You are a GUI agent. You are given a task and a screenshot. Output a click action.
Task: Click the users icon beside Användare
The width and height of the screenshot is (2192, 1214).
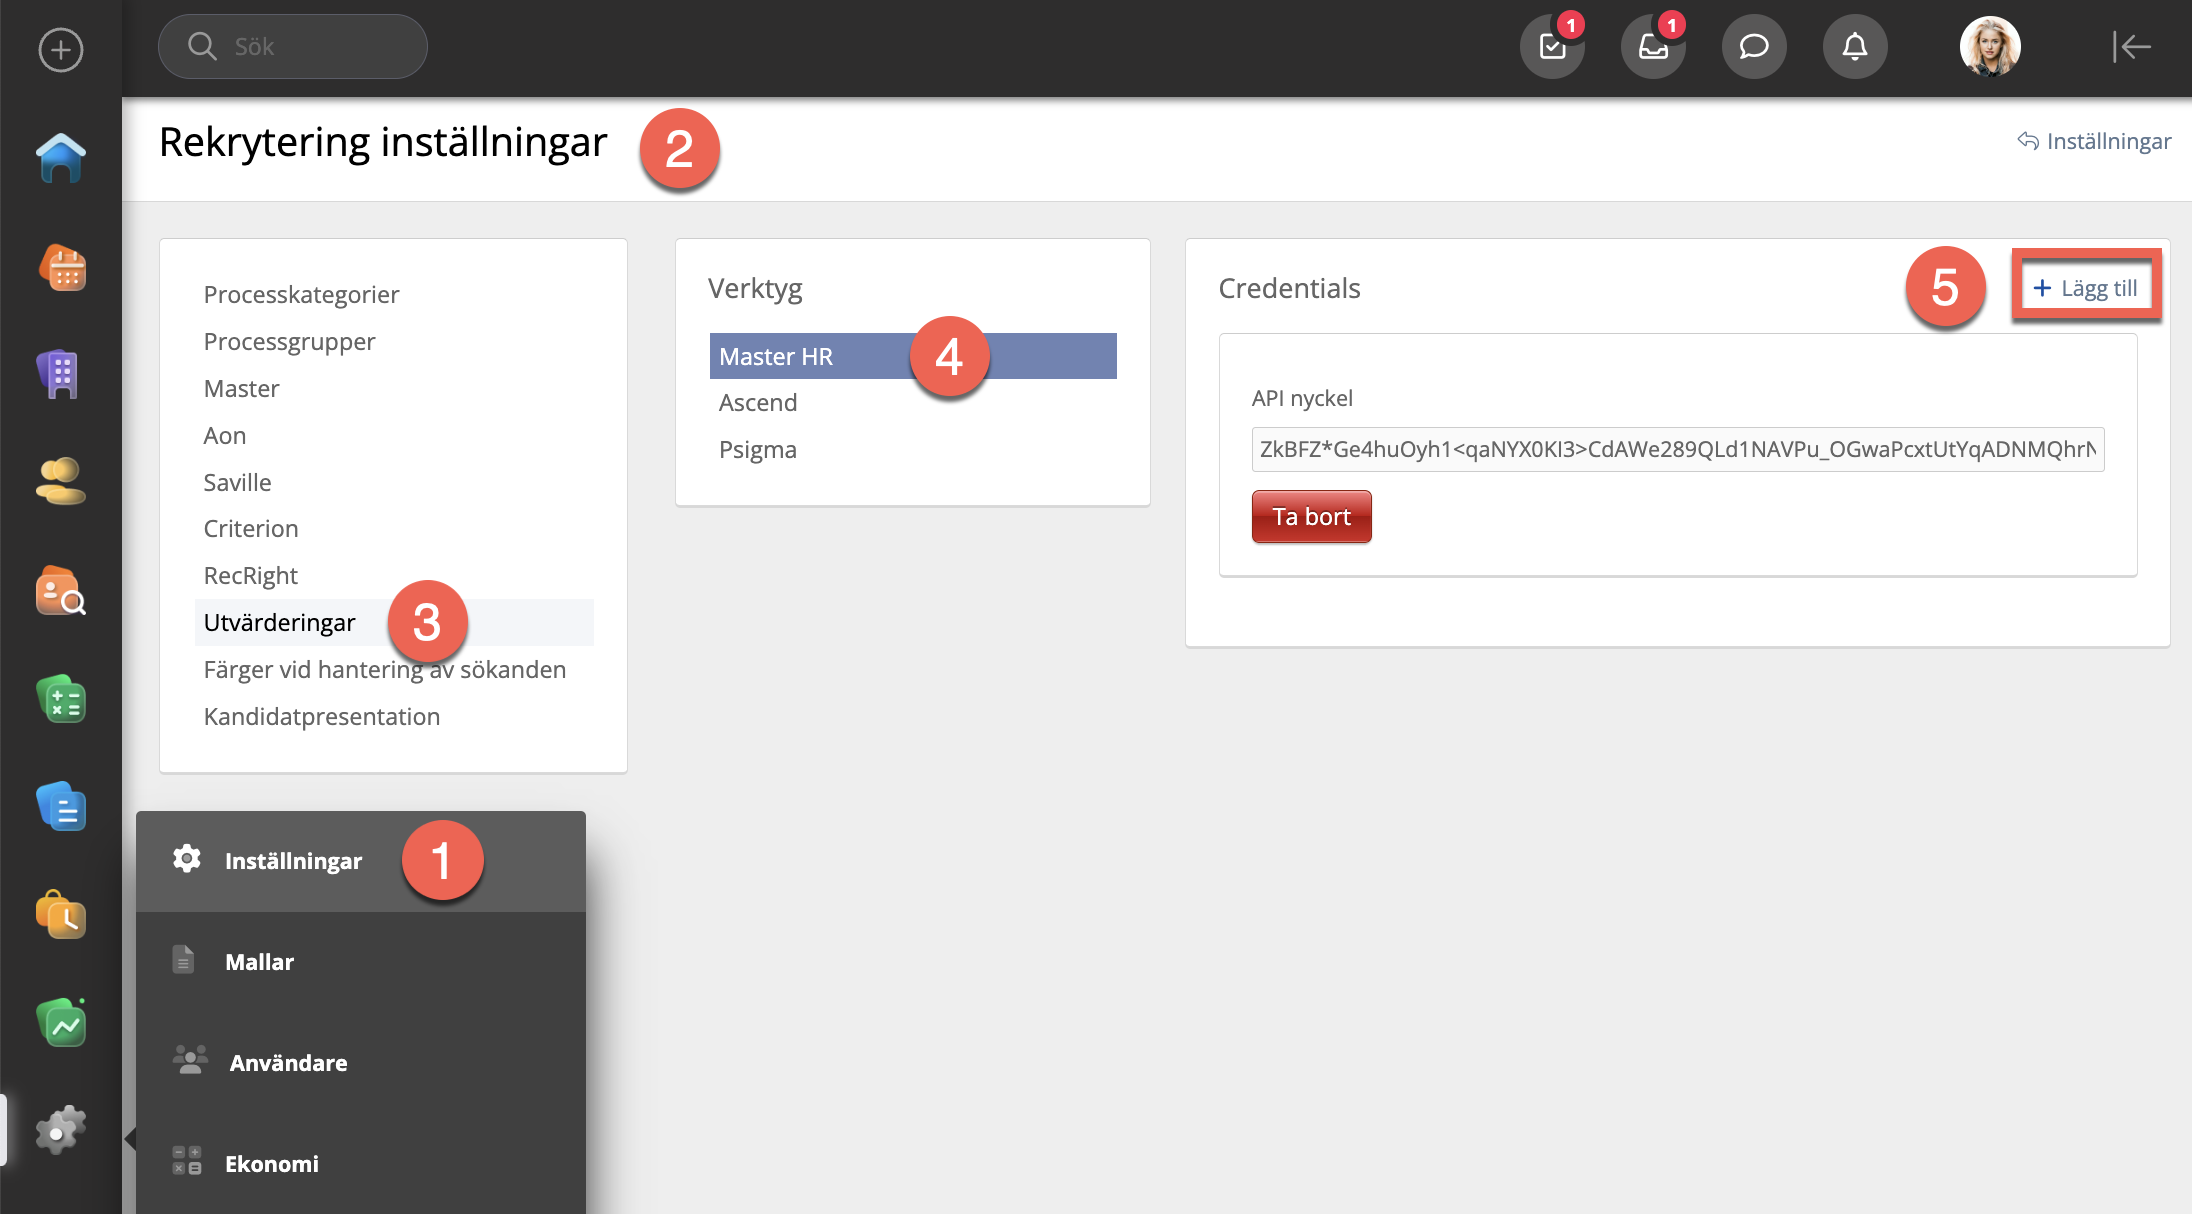[x=190, y=1060]
